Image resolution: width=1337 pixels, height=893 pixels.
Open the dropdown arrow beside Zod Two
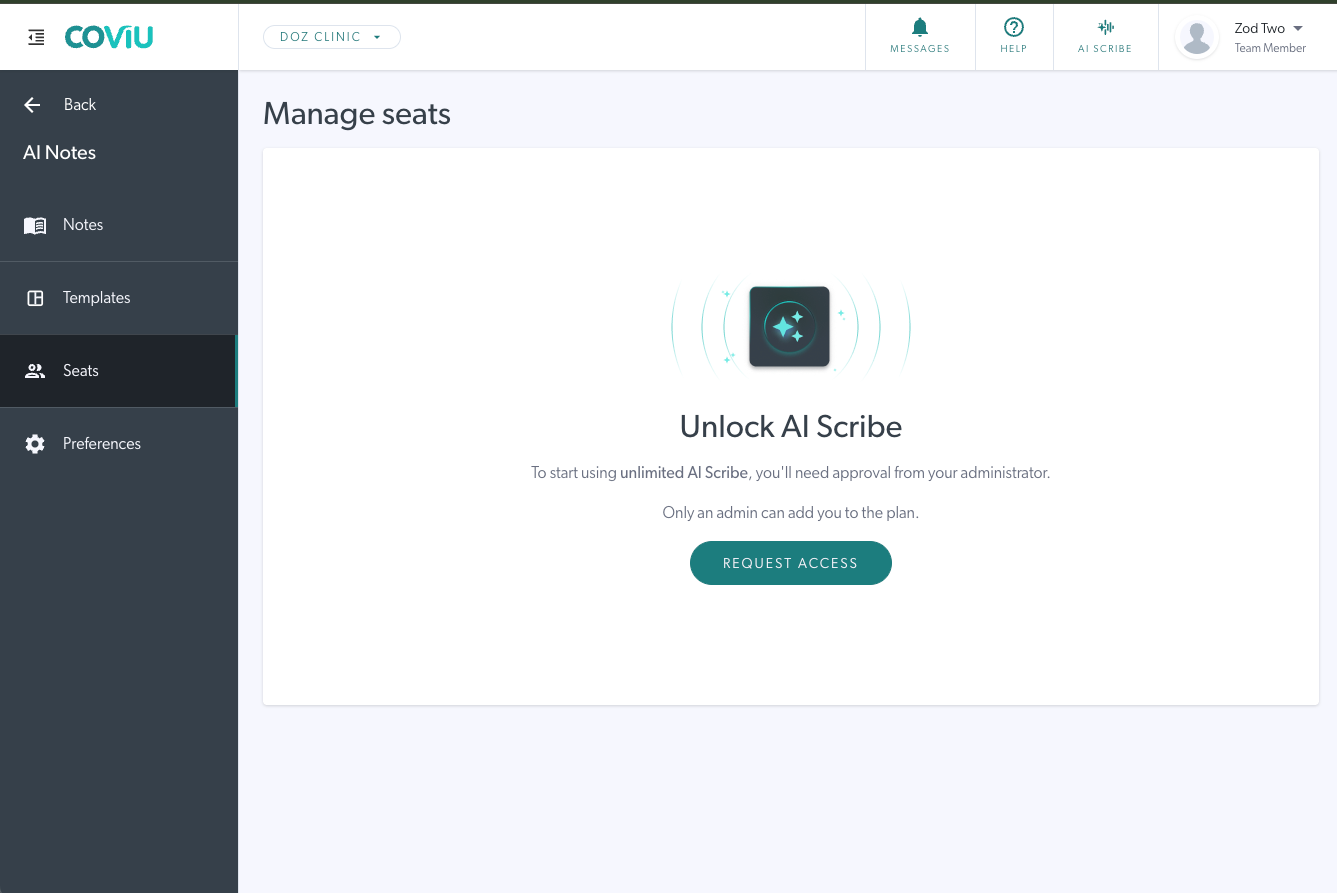click(1298, 28)
